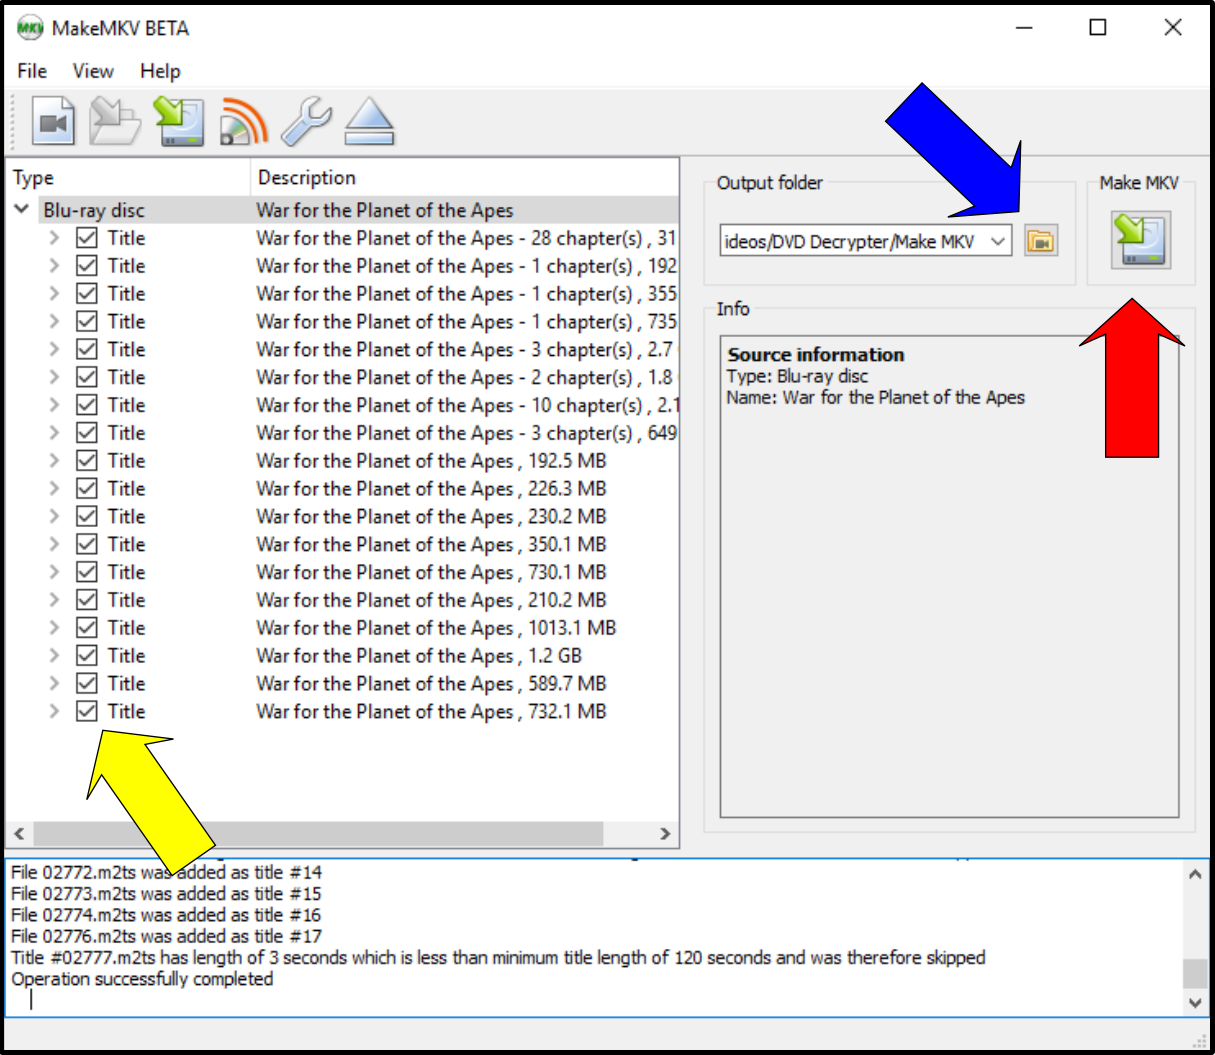Click log line about Title #02777.m2ts skipped
This screenshot has width=1215, height=1055.
[x=498, y=958]
